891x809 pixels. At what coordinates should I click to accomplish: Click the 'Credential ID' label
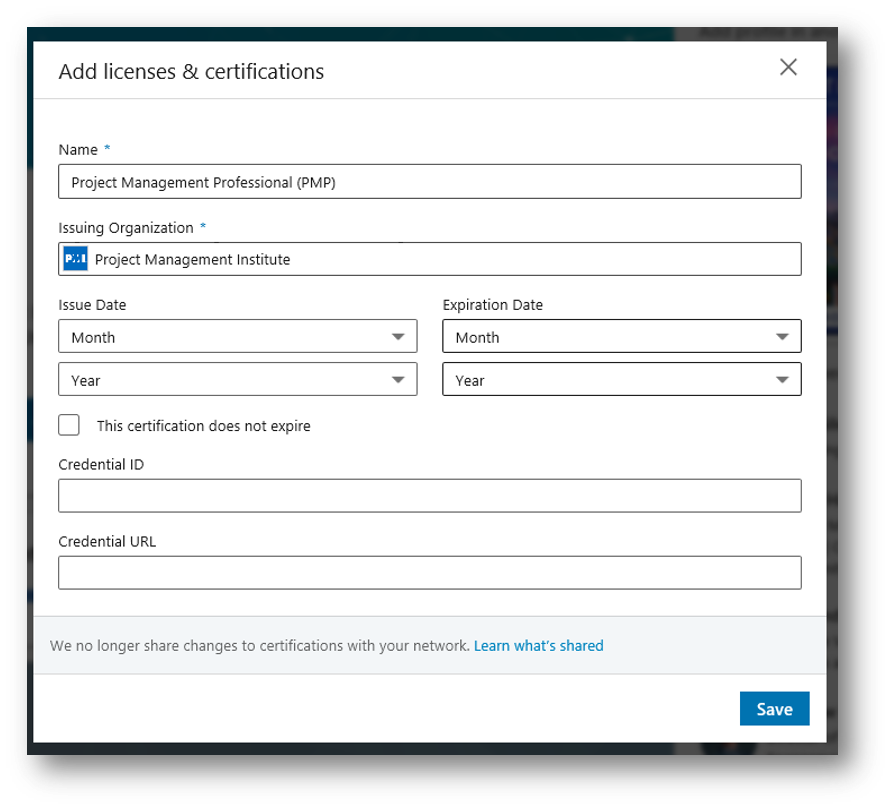(x=101, y=465)
